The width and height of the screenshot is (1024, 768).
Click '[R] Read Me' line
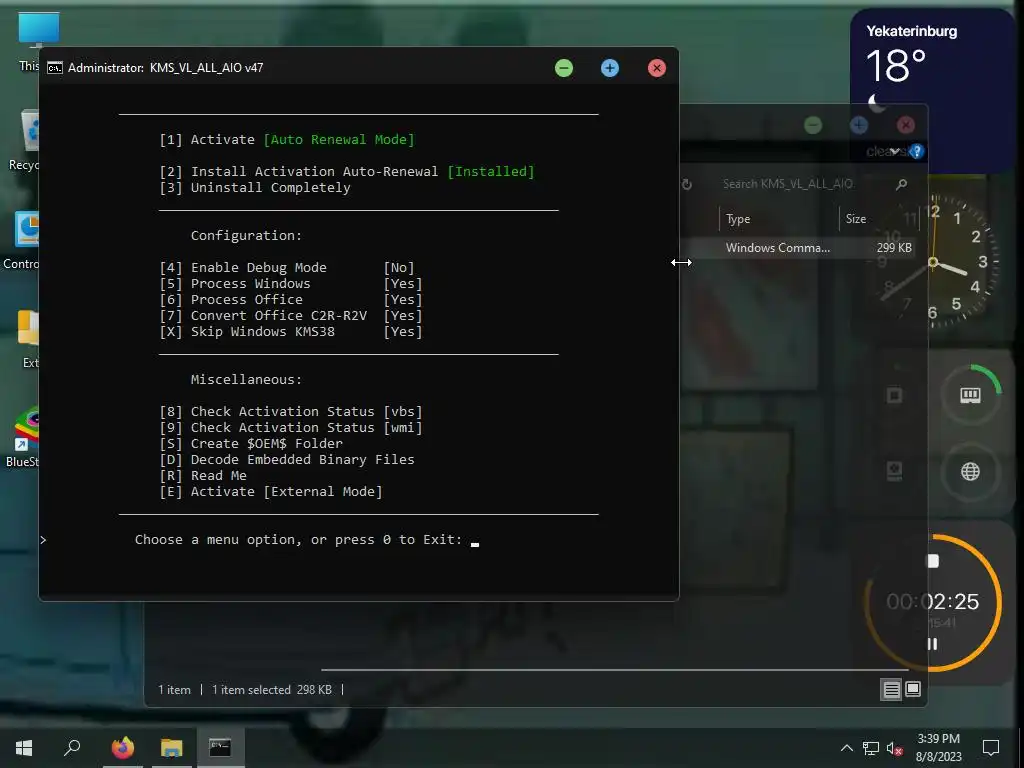pos(203,476)
